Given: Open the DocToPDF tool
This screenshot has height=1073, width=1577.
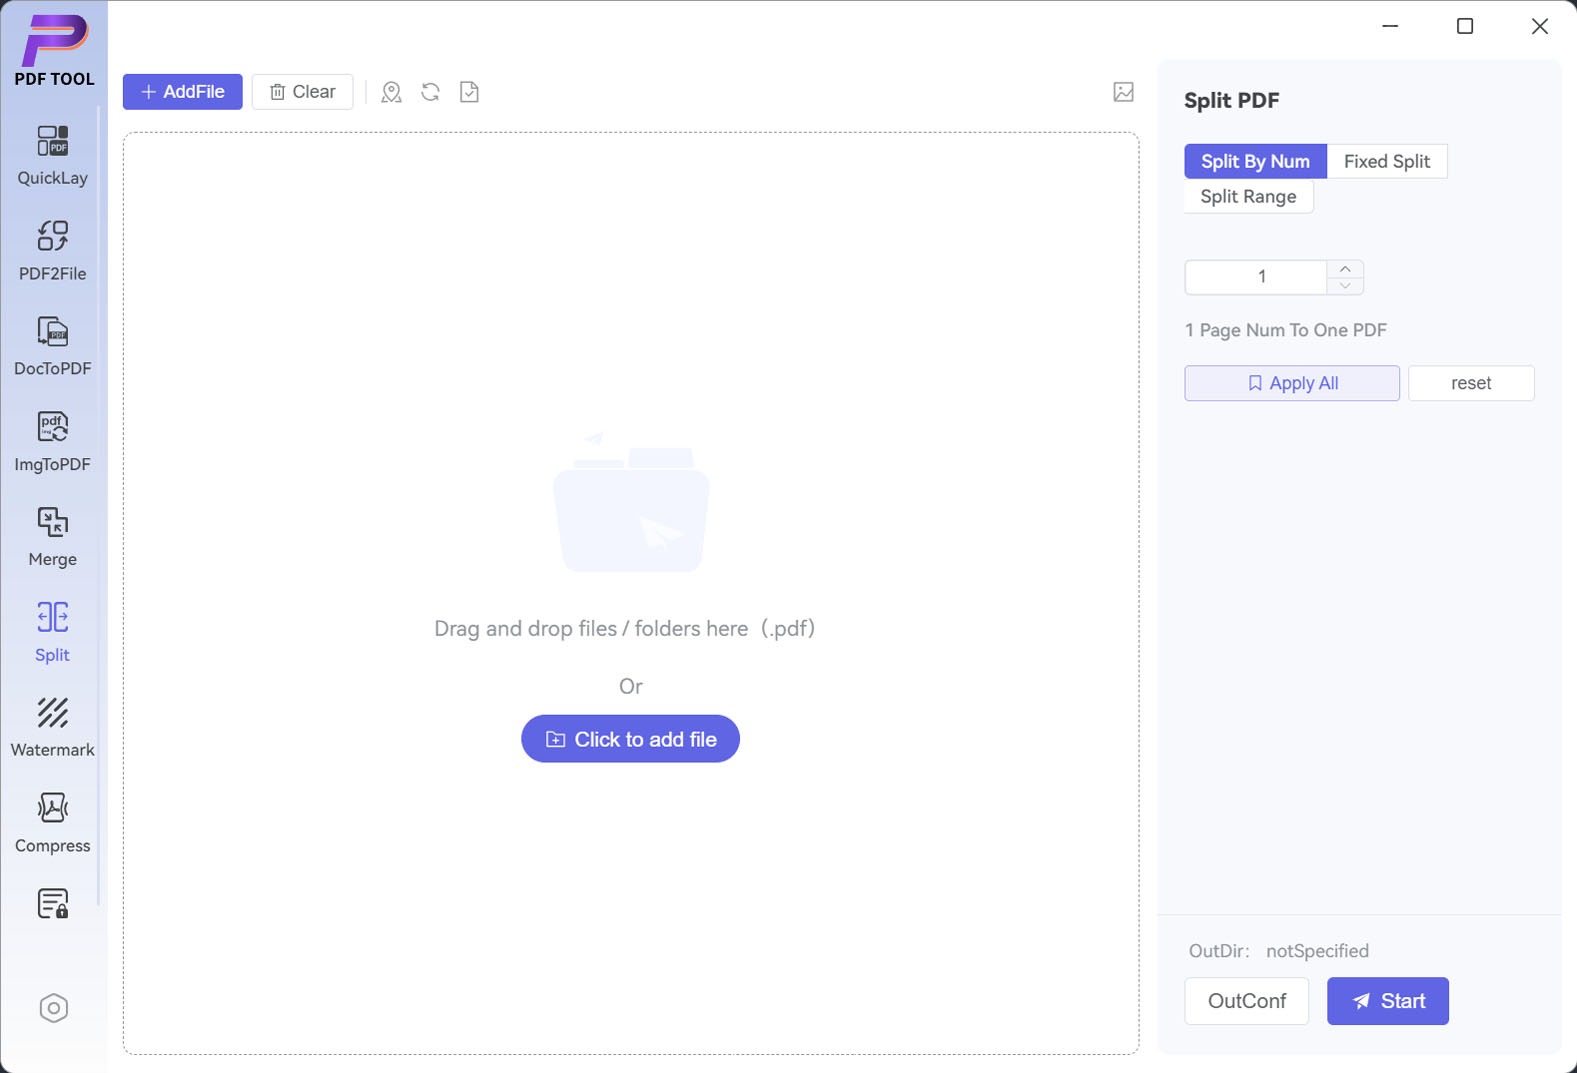Looking at the screenshot, I should (52, 346).
